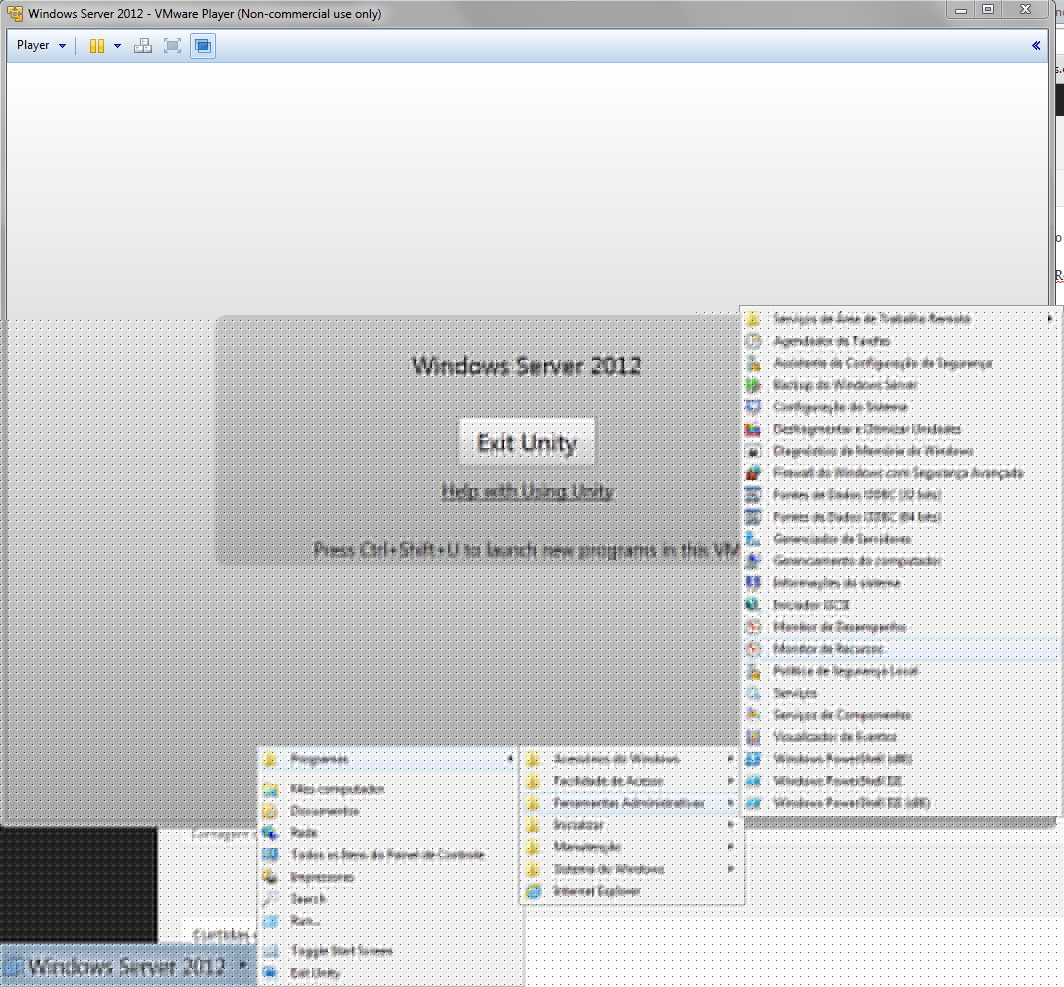Open Gerenciador do Servidor
This screenshot has height=987, width=1064.
[x=900, y=539]
